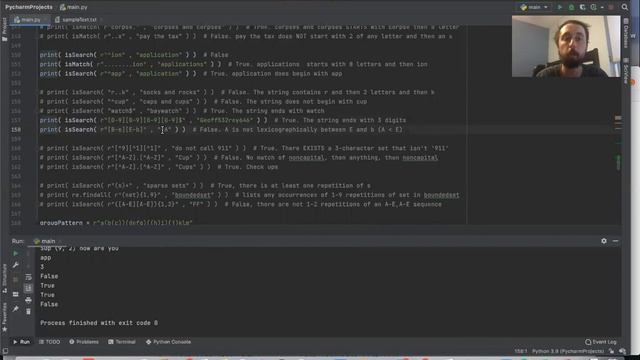Open the Terminal tool window
640x360 pixels.
point(122,342)
